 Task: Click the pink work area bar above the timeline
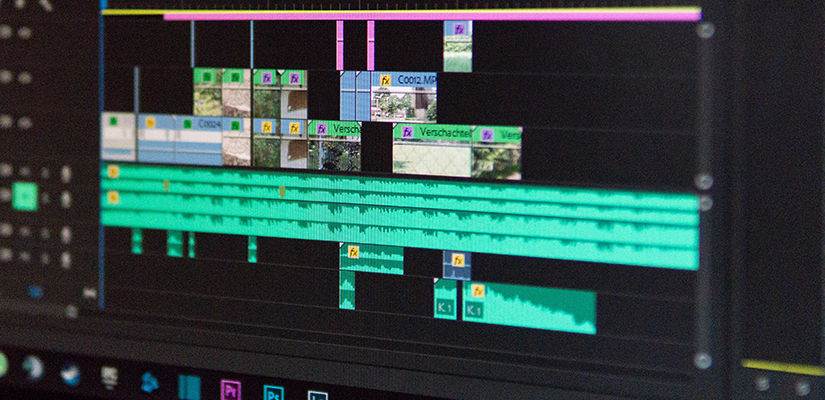pyautogui.click(x=430, y=16)
